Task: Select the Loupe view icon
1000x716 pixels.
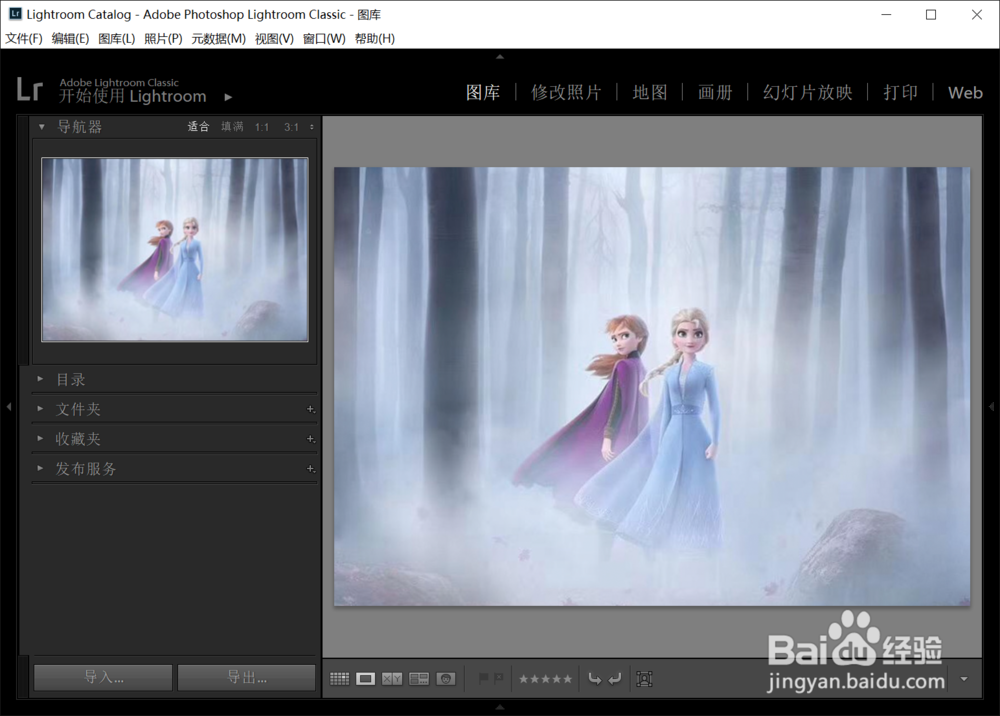Action: point(365,679)
